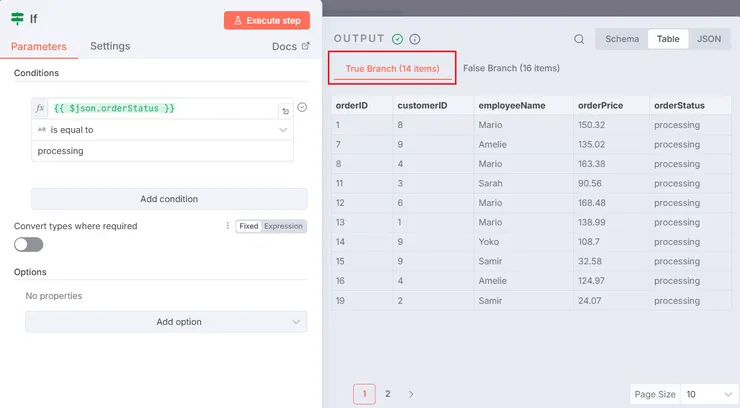Click the green output success checkmark
The width and height of the screenshot is (740, 408).
pos(398,39)
